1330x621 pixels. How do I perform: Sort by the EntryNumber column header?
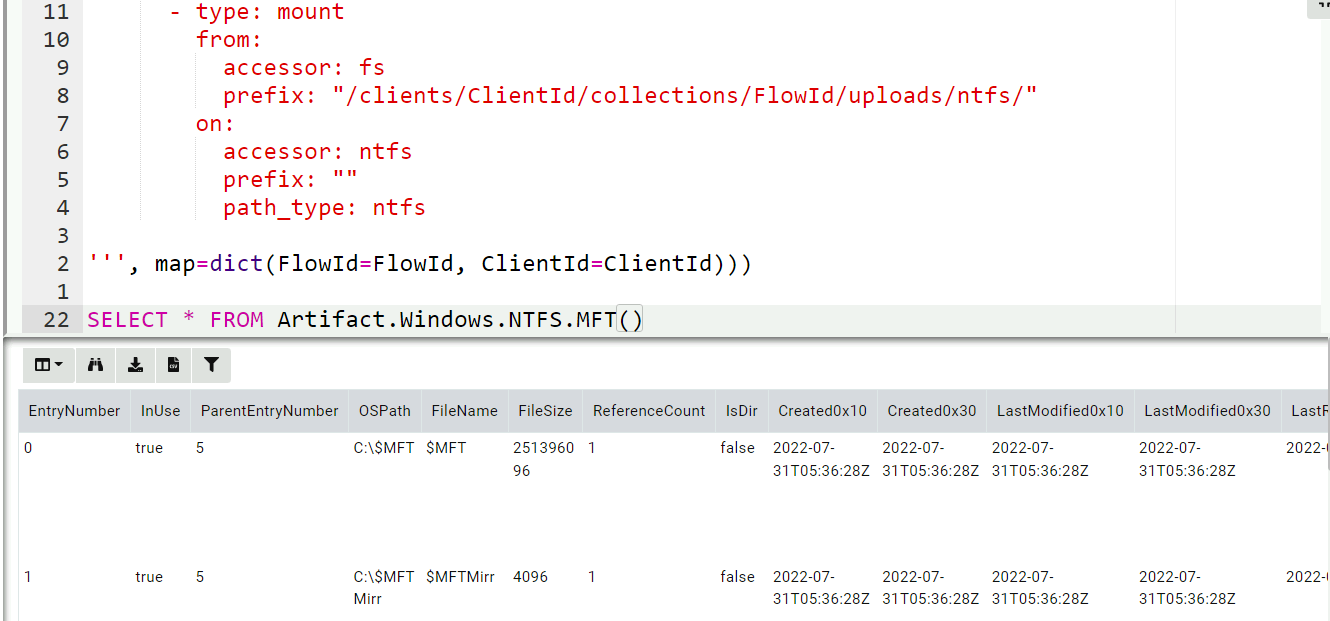click(73, 410)
